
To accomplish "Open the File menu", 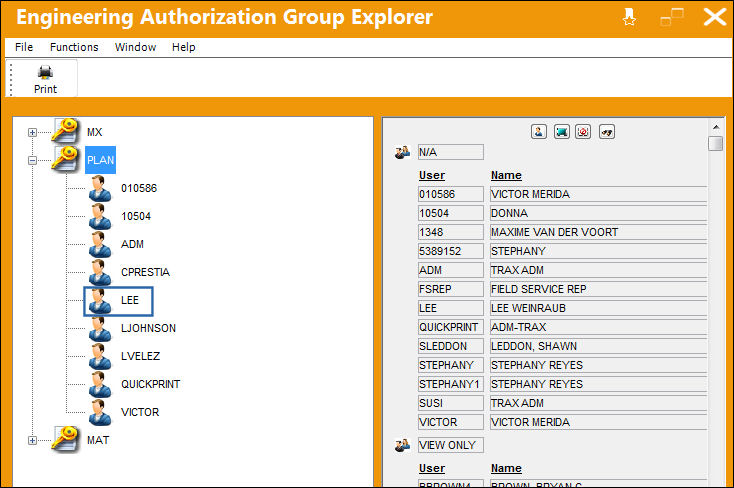I will 24,47.
